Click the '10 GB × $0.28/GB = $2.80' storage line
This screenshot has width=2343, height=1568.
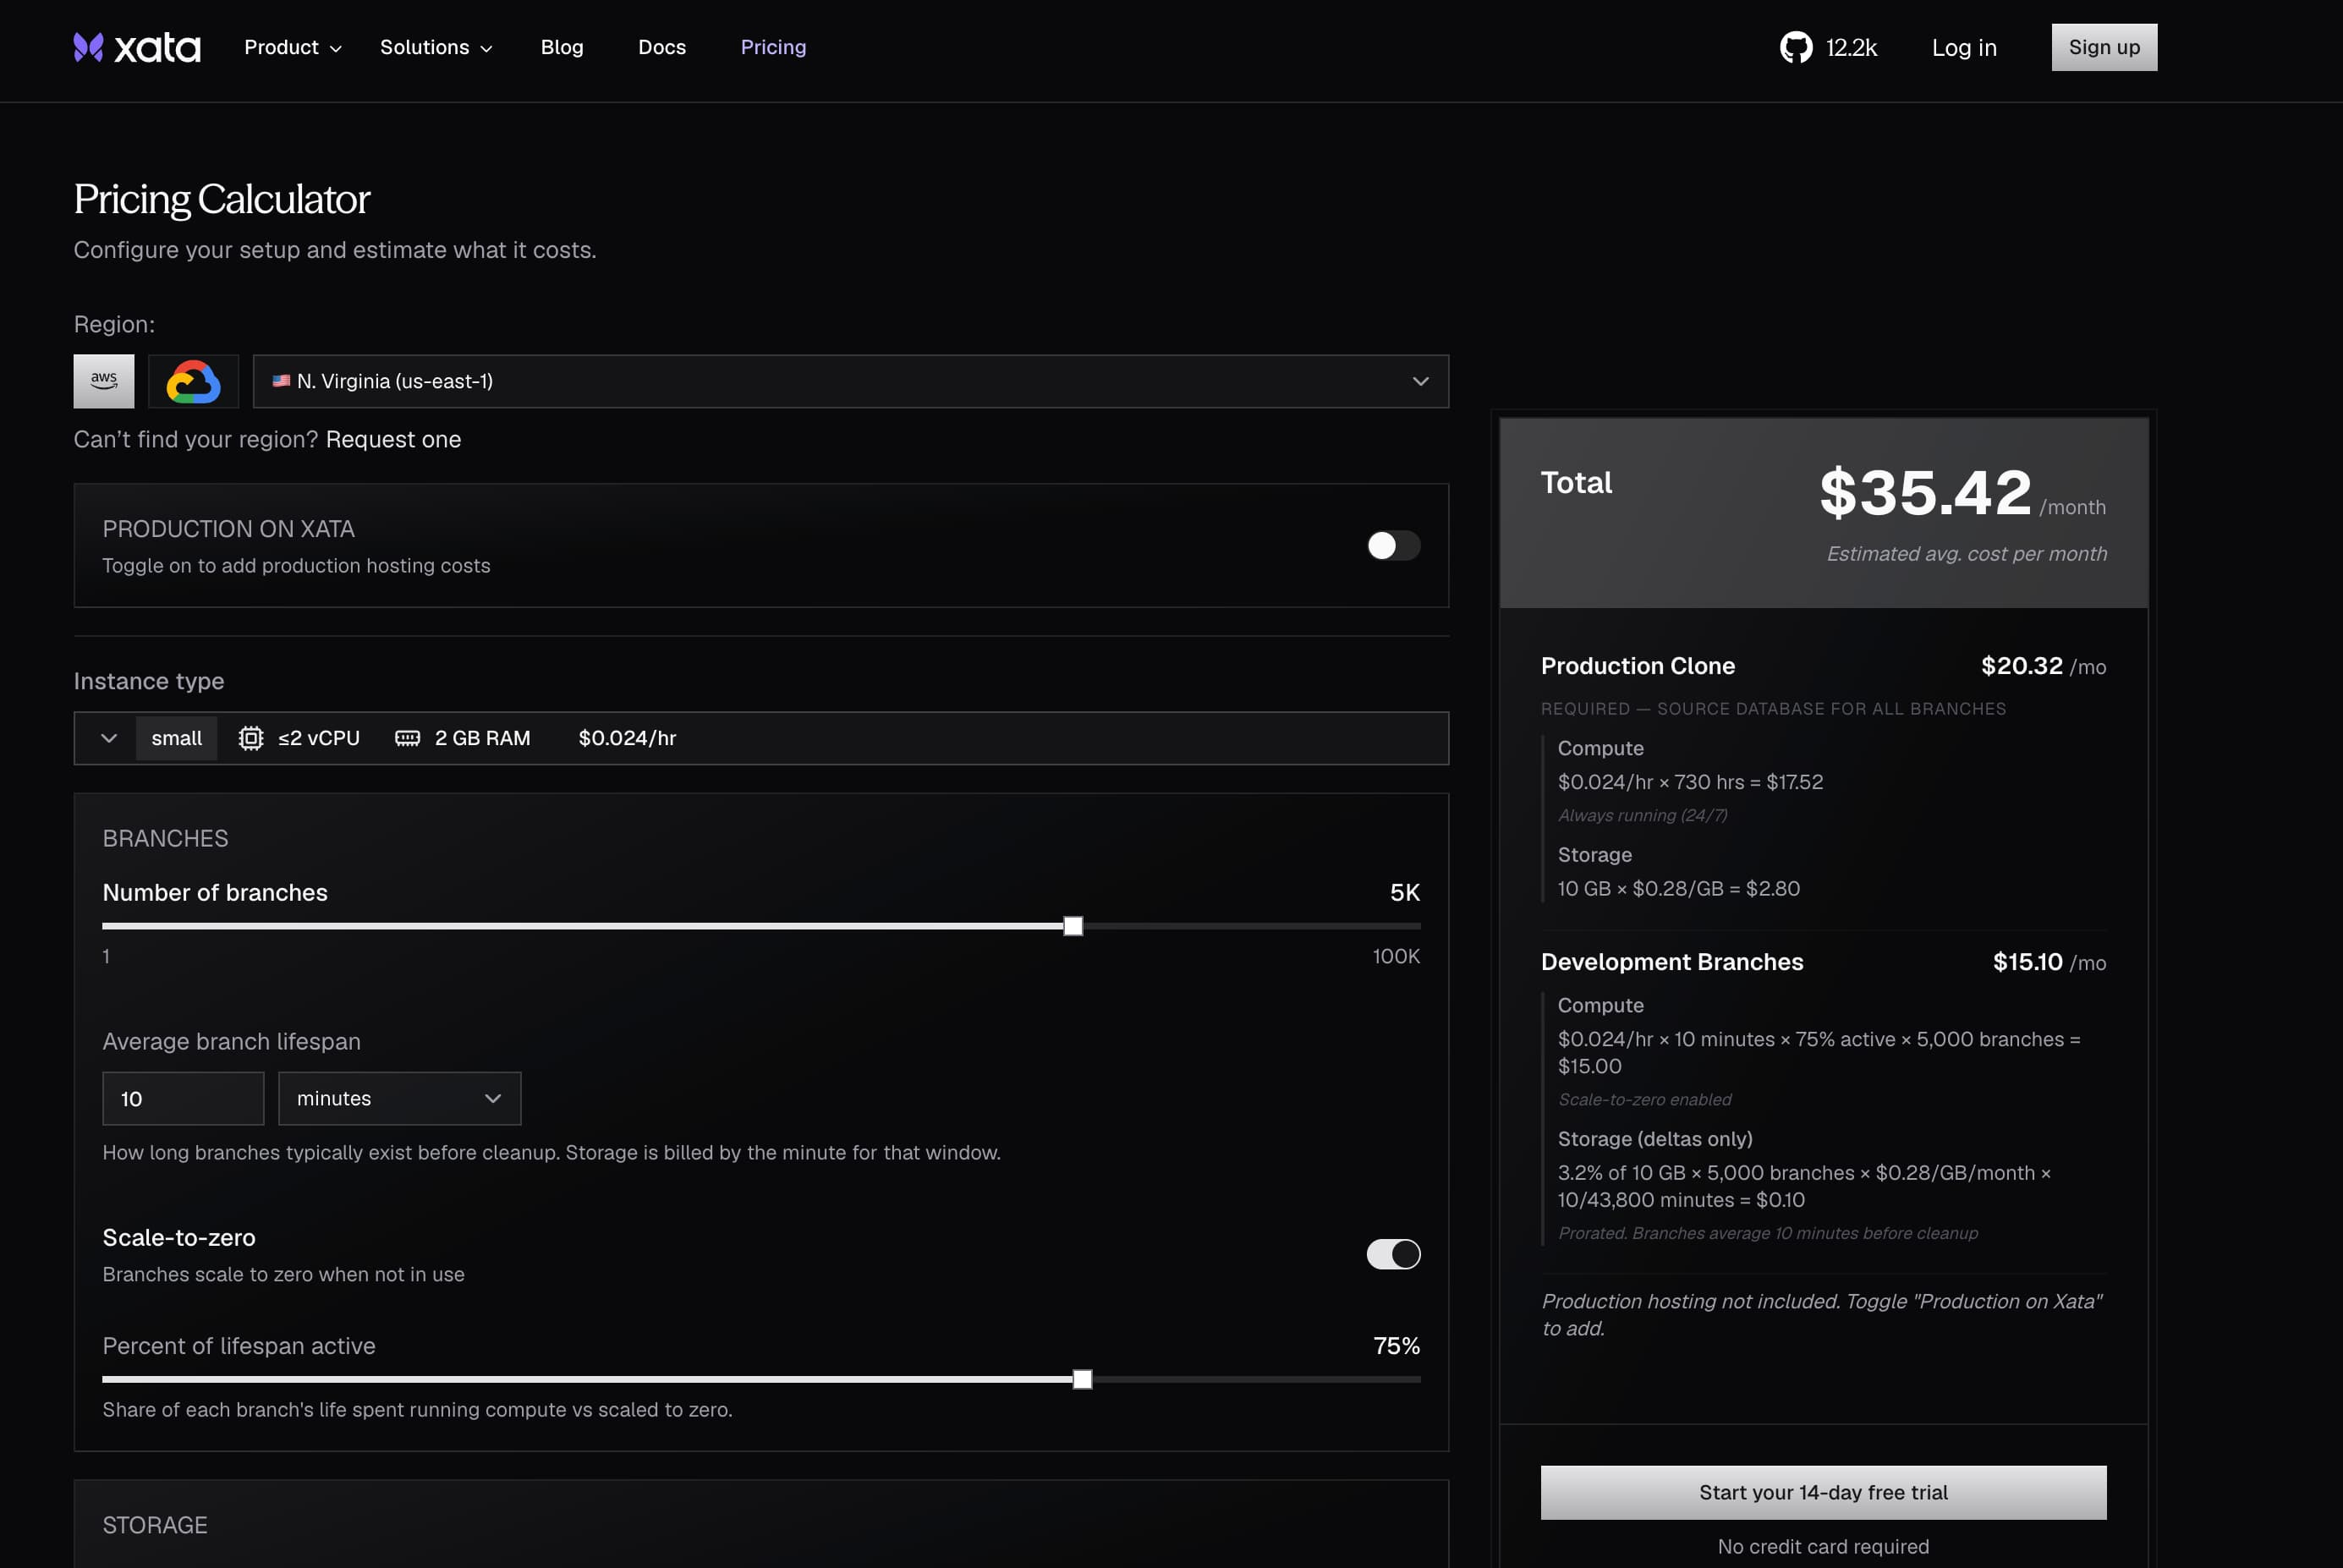pyautogui.click(x=1678, y=888)
